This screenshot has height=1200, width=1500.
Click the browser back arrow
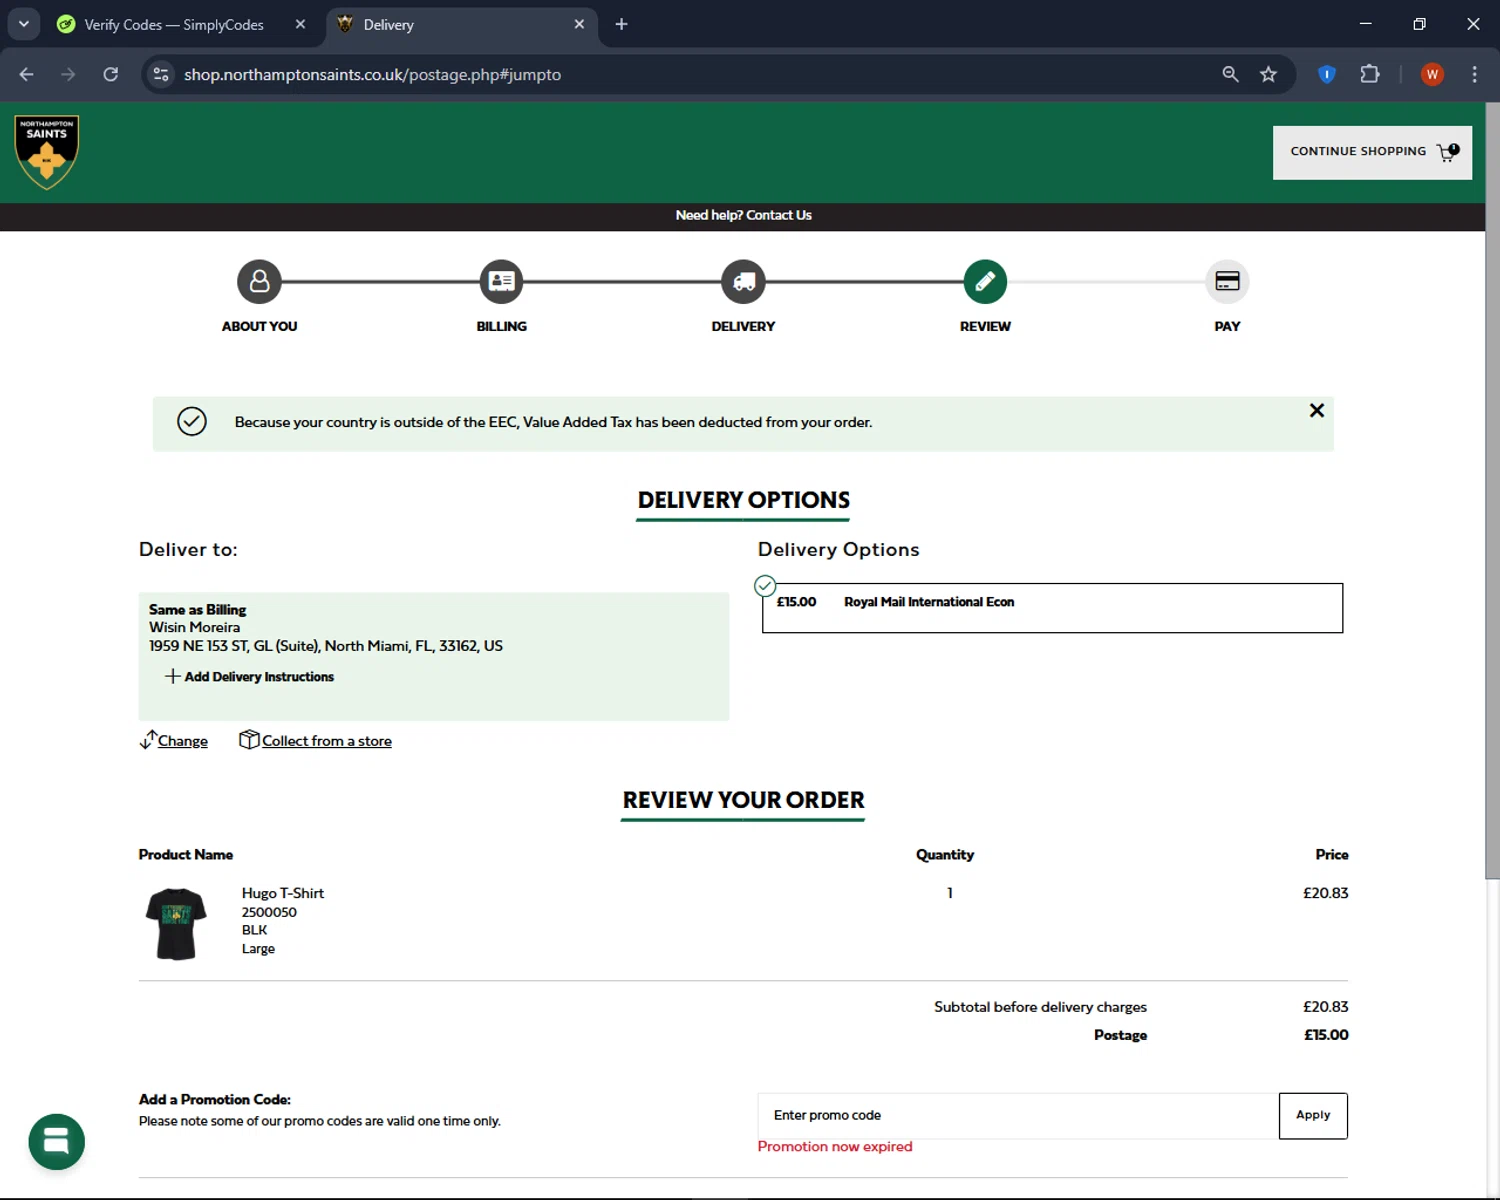pos(27,74)
